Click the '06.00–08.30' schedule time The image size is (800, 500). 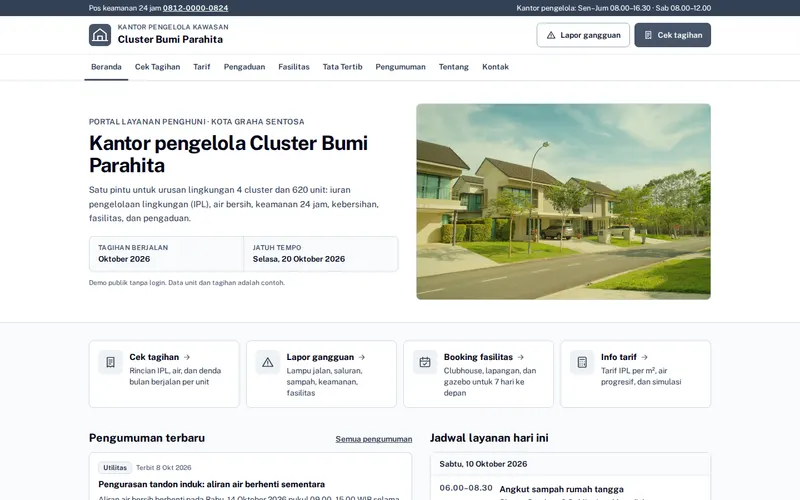[x=466, y=488]
